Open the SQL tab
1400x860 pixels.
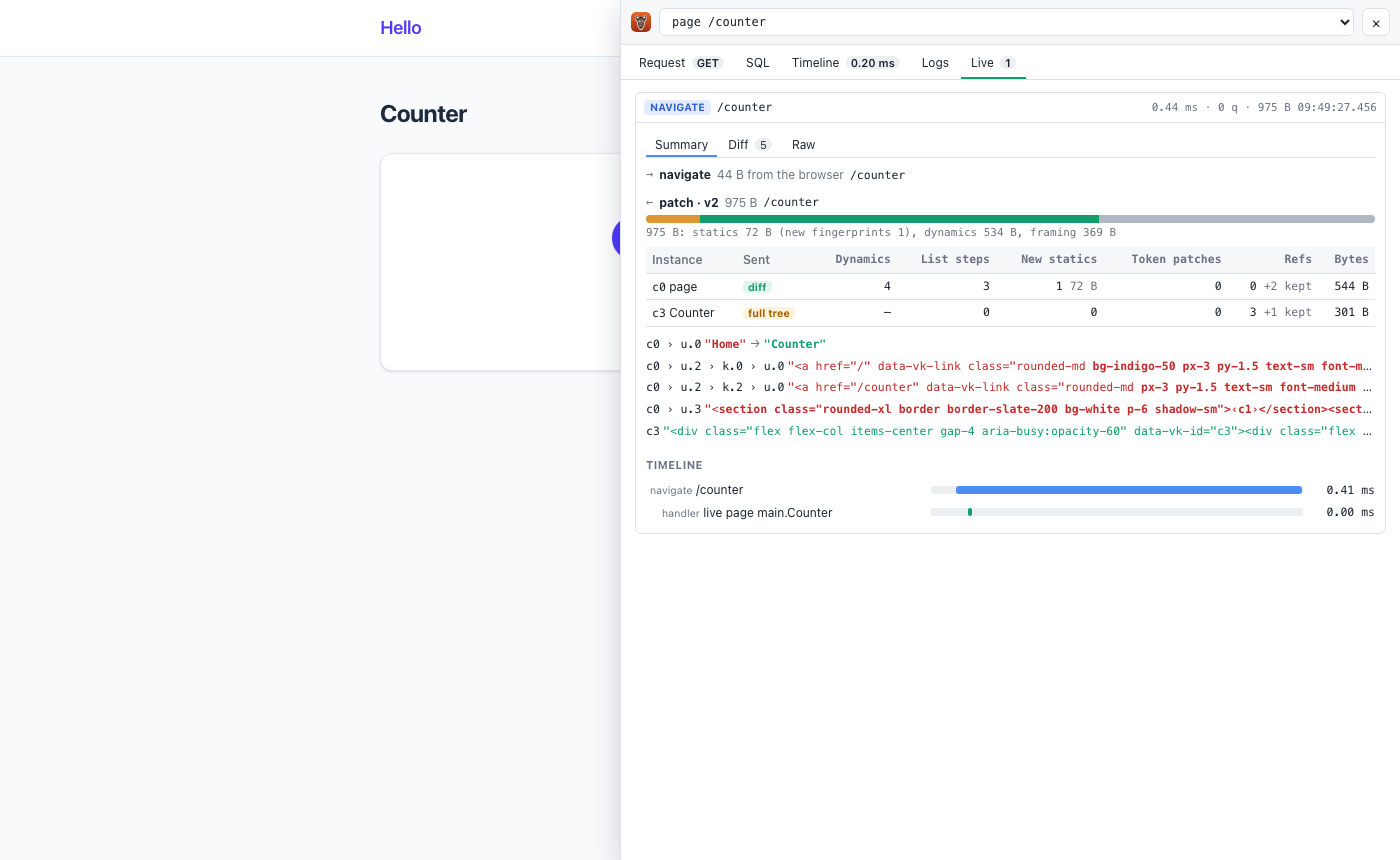coord(758,62)
